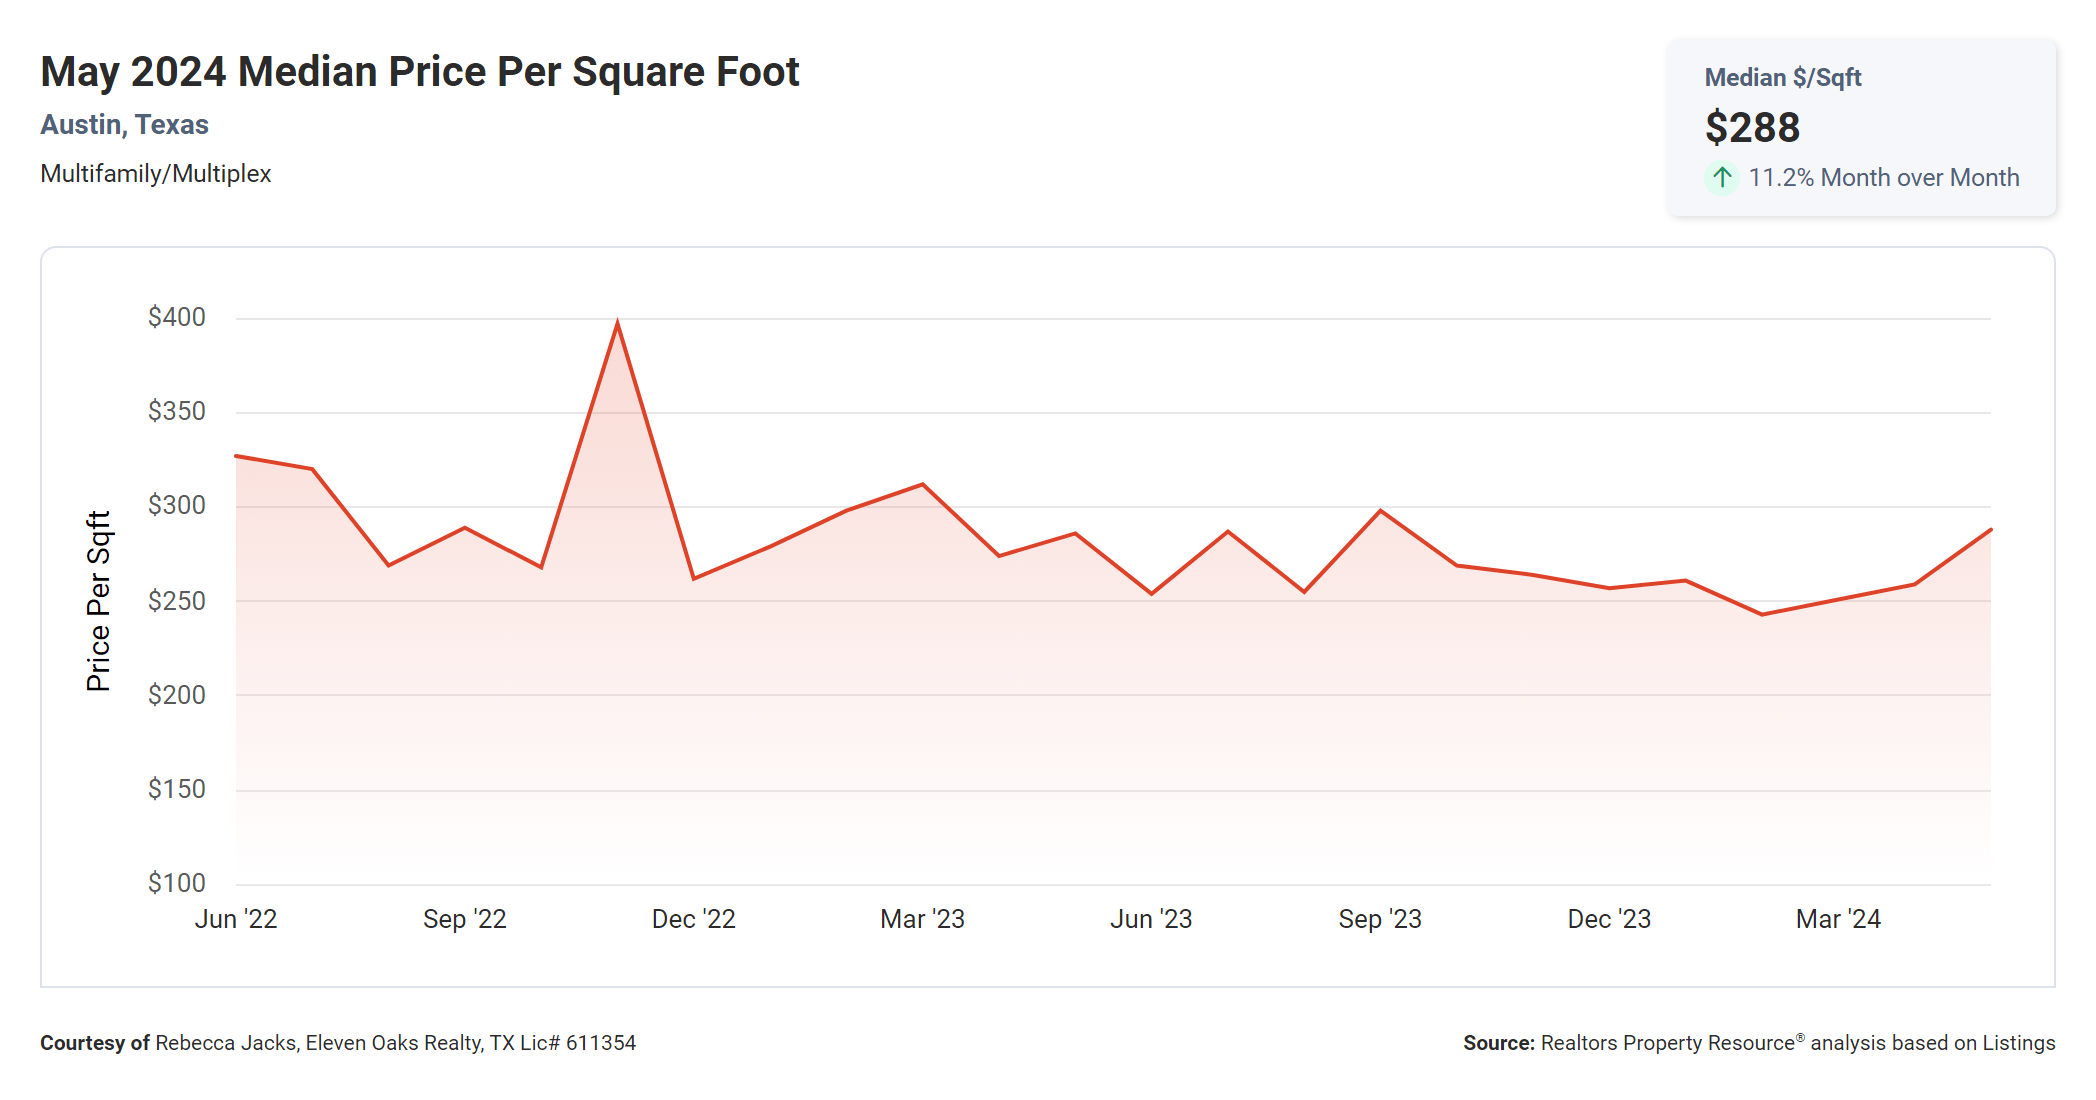This screenshot has width=2096, height=1100.
Task: Click the chart line's final May 2024 endpoint
Action: tap(1989, 530)
